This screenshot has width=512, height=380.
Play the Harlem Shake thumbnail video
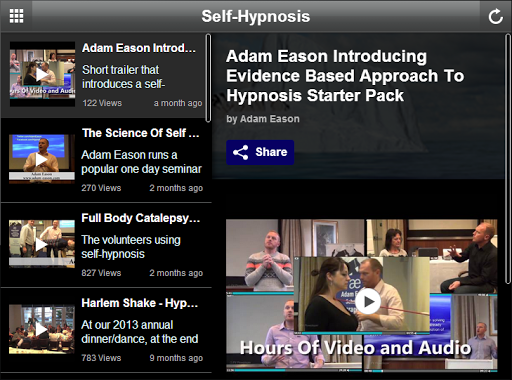click(x=42, y=329)
